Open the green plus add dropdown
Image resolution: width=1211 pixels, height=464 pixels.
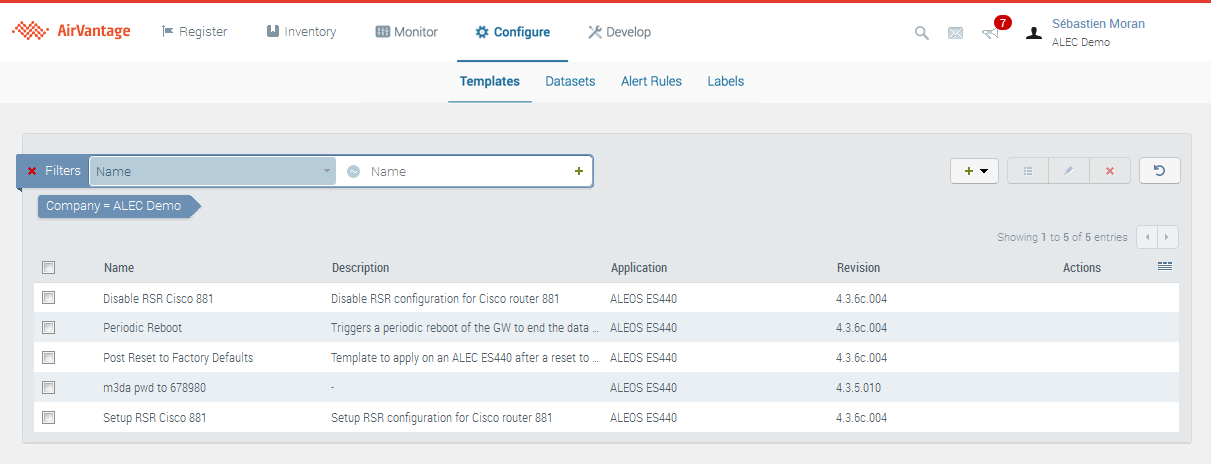(x=974, y=171)
